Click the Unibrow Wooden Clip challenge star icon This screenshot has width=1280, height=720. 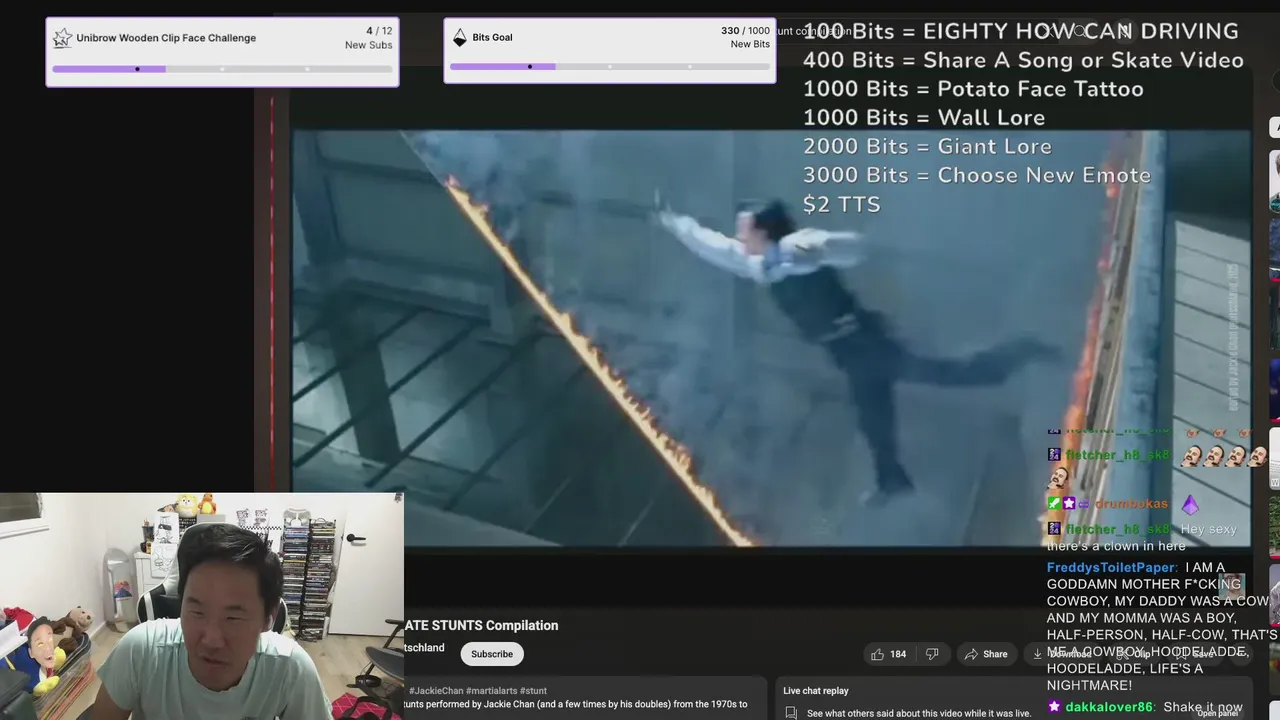pos(62,38)
